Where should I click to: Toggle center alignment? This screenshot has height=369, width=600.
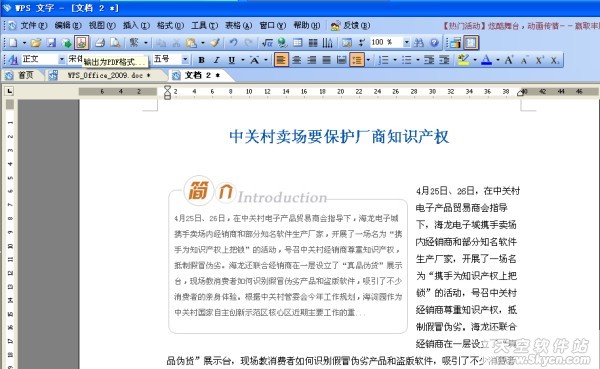tap(297, 60)
